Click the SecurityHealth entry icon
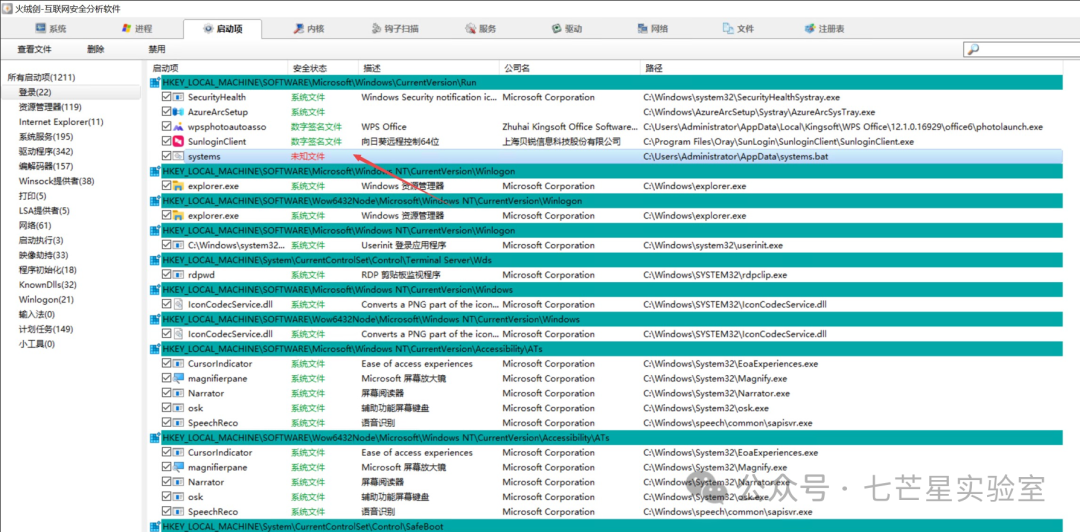1080x532 pixels. [x=178, y=97]
